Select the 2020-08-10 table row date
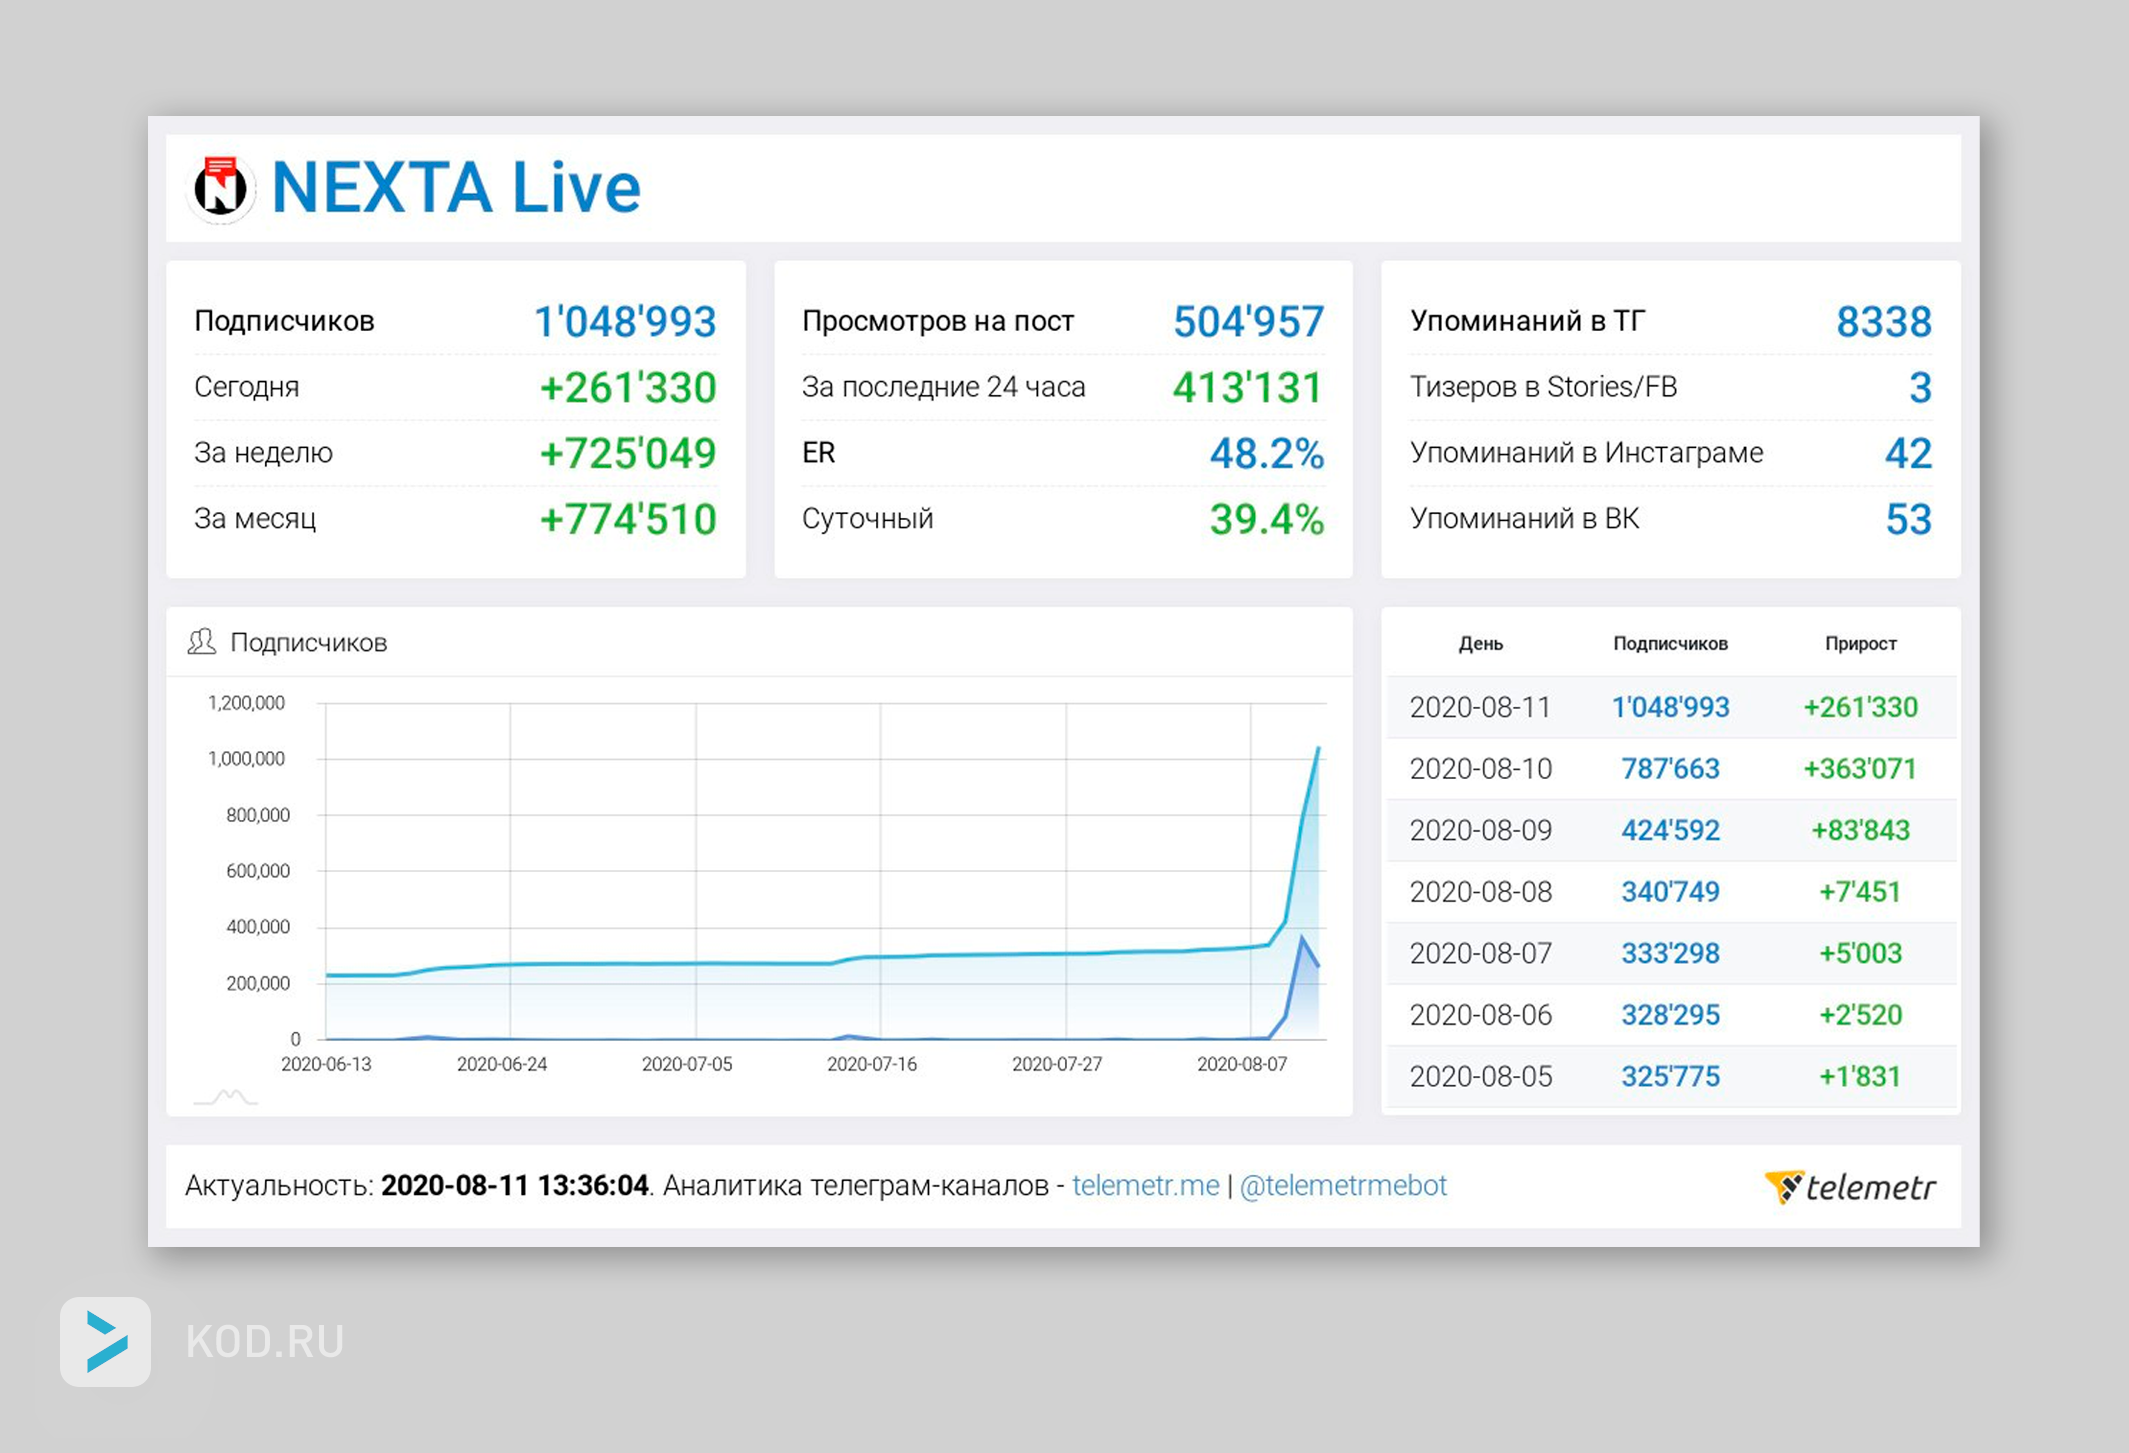Viewport: 2129px width, 1453px height. tap(1481, 768)
